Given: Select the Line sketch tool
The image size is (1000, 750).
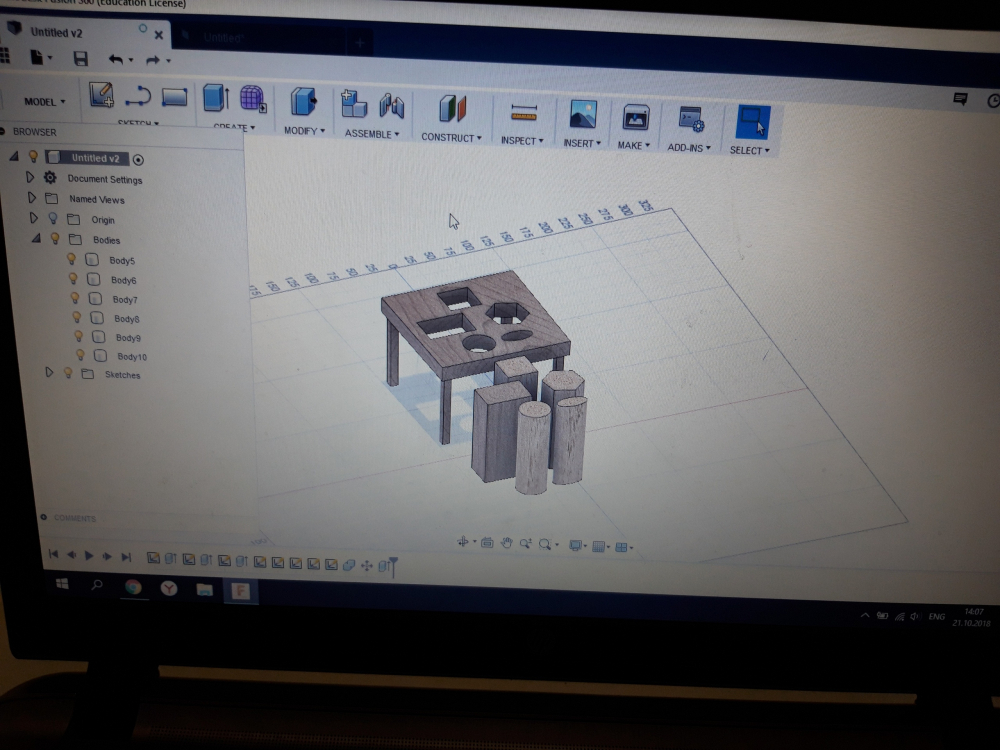Looking at the screenshot, I should (x=138, y=97).
